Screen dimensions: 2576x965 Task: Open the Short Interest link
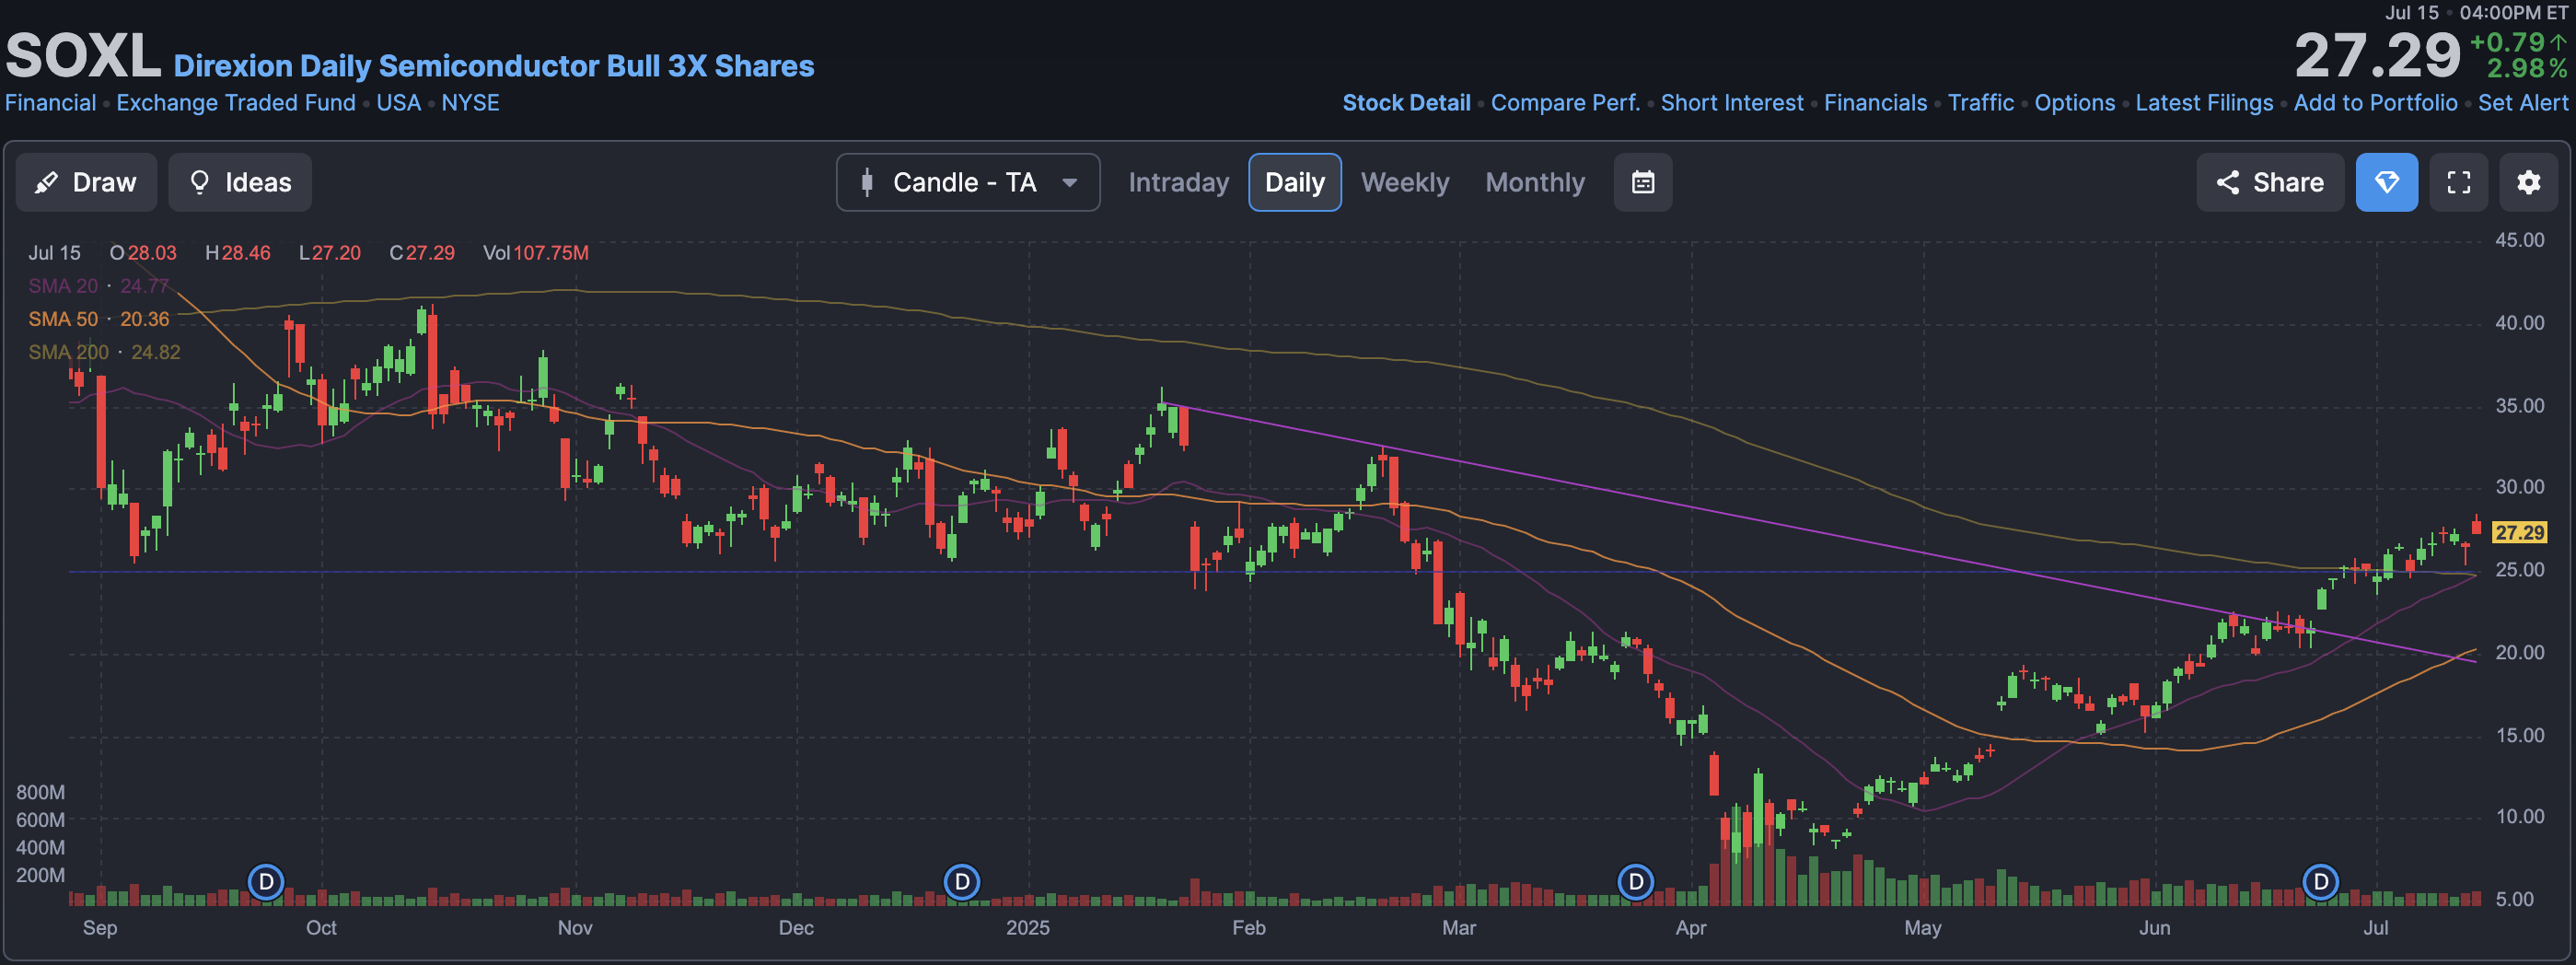[1732, 103]
